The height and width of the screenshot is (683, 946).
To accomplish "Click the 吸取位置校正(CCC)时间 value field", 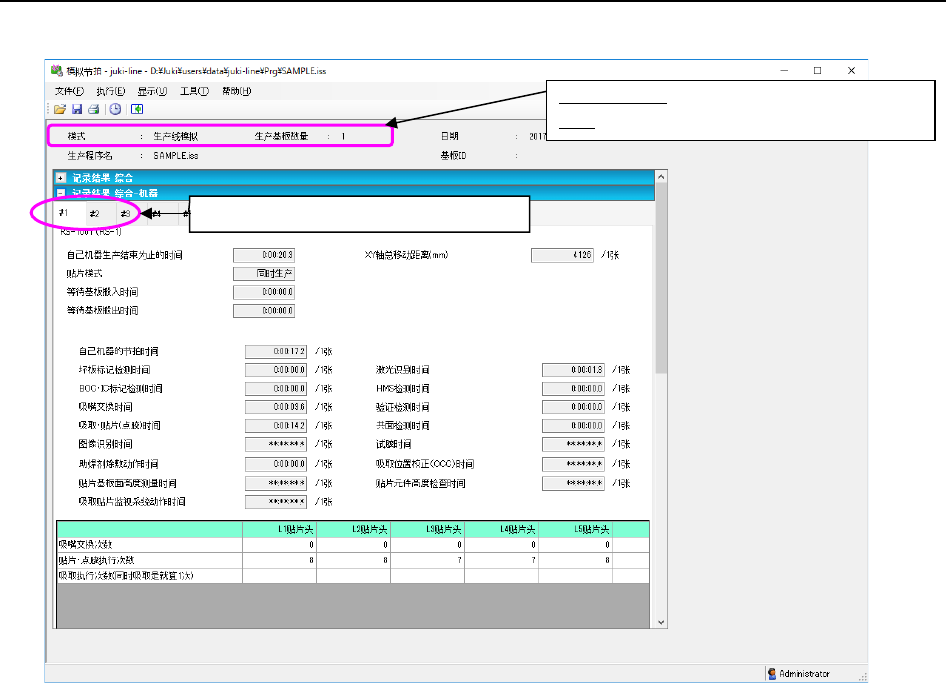I will (x=573, y=465).
